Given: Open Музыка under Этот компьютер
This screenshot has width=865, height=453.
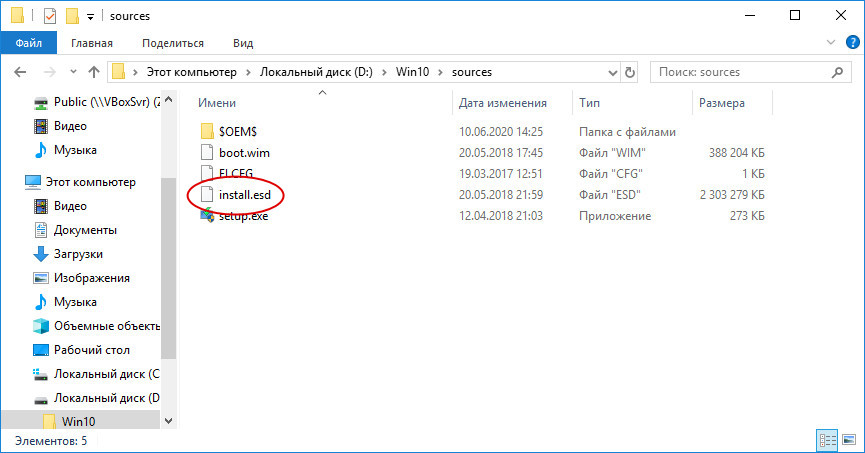Looking at the screenshot, I should 75,302.
